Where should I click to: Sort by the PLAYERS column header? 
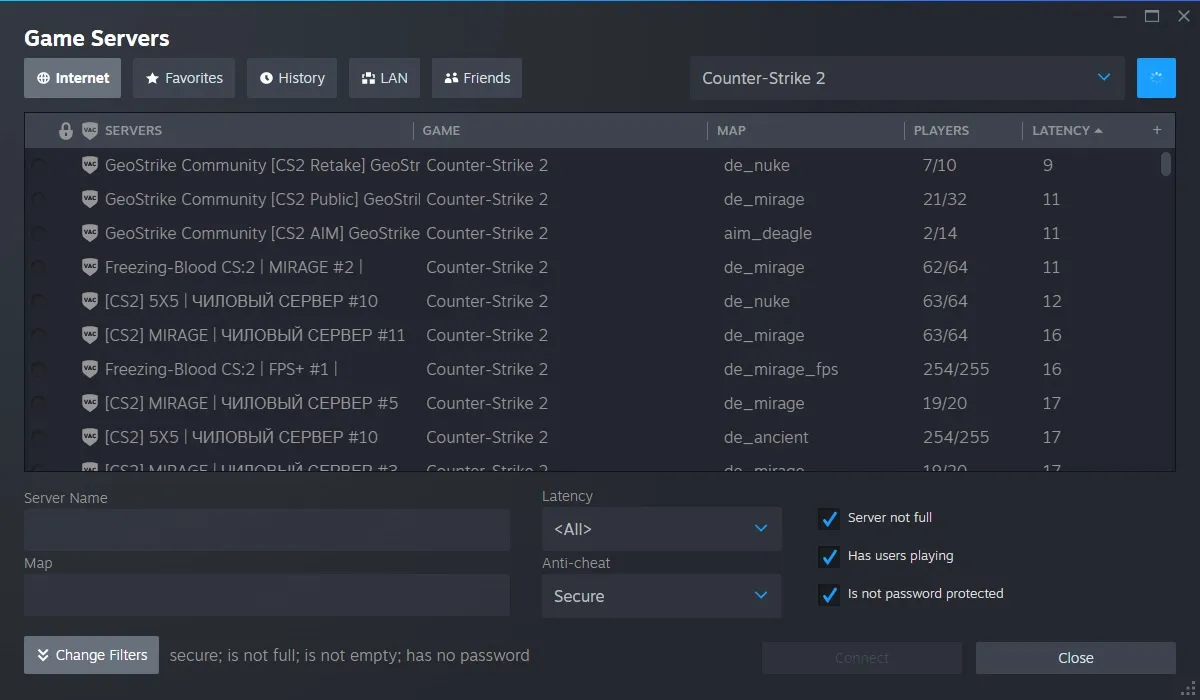(941, 131)
